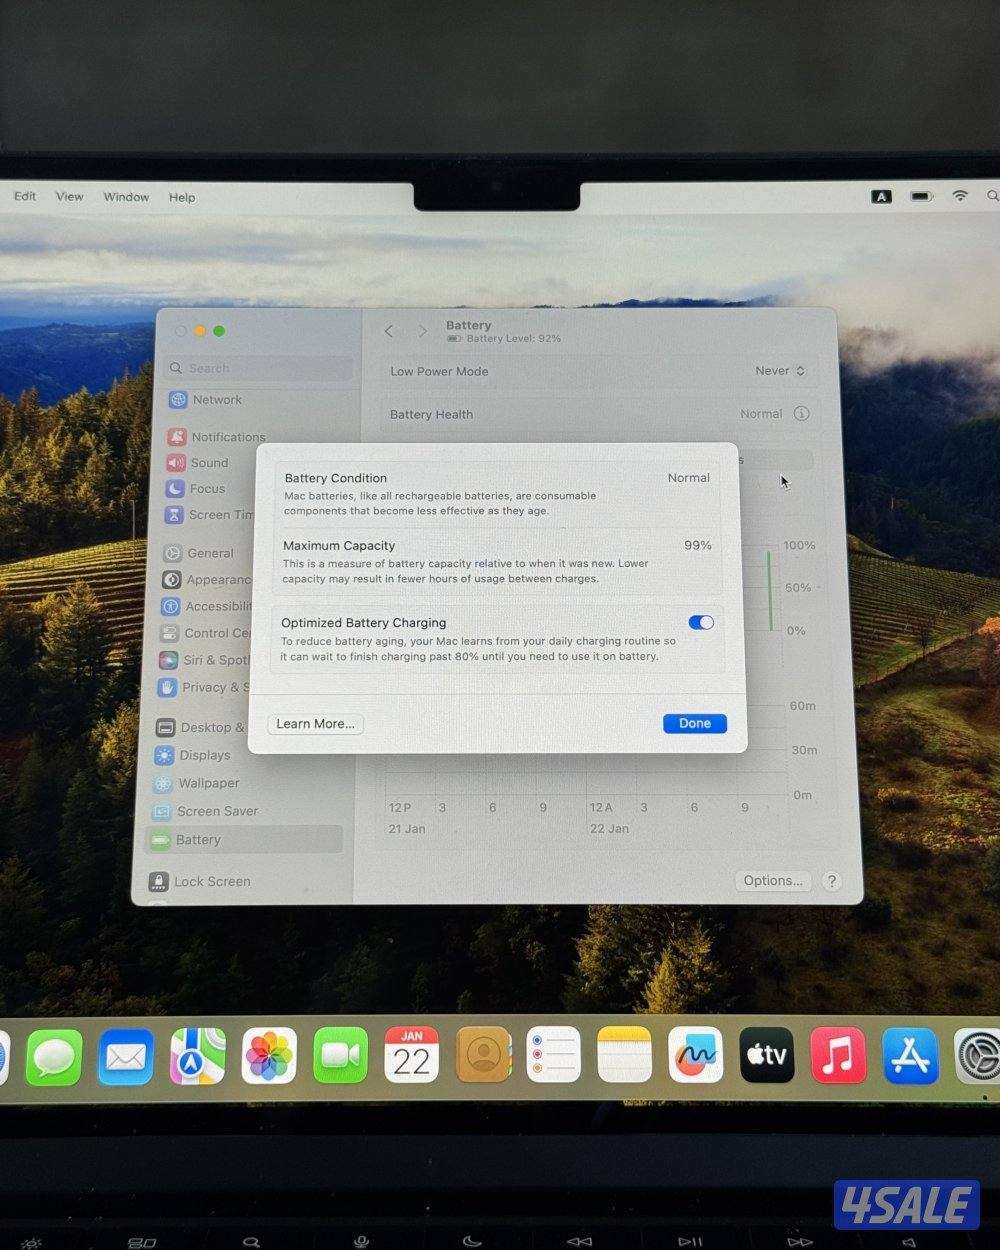Open the App Store from Dock
Screen dimensions: 1000x1250
point(909,1056)
